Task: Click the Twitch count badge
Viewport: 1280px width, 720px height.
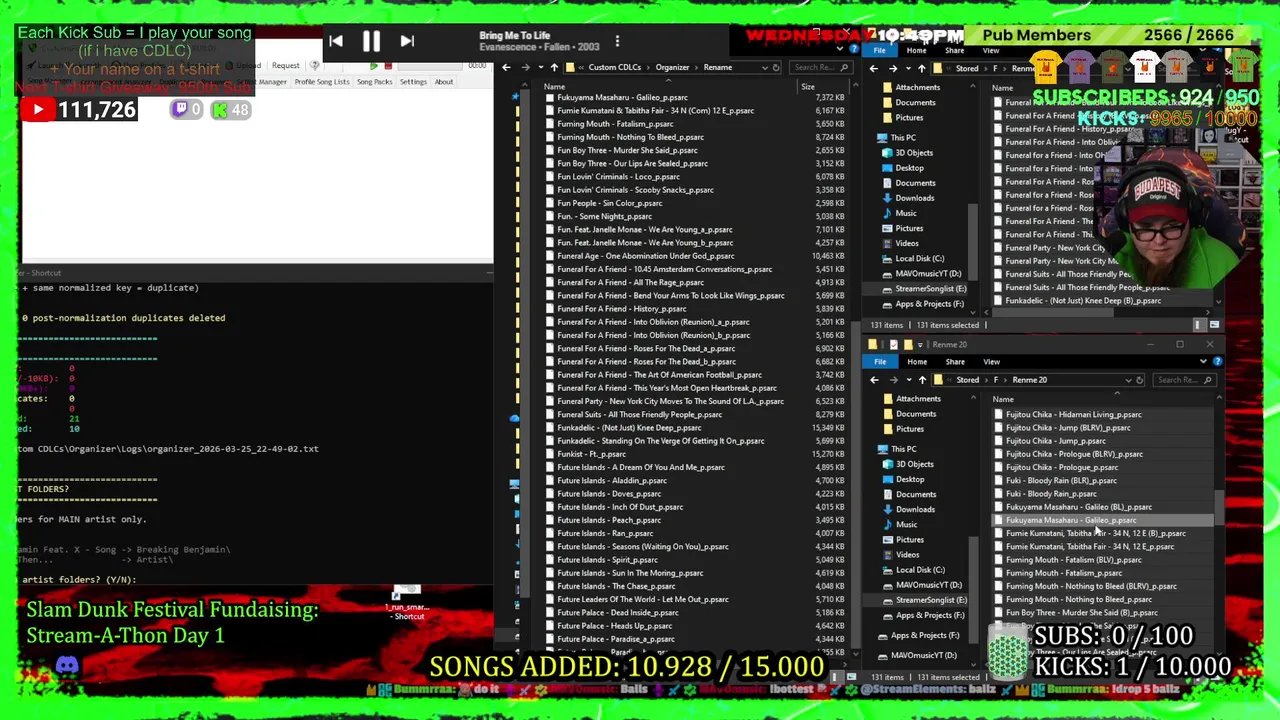Action: (186, 110)
